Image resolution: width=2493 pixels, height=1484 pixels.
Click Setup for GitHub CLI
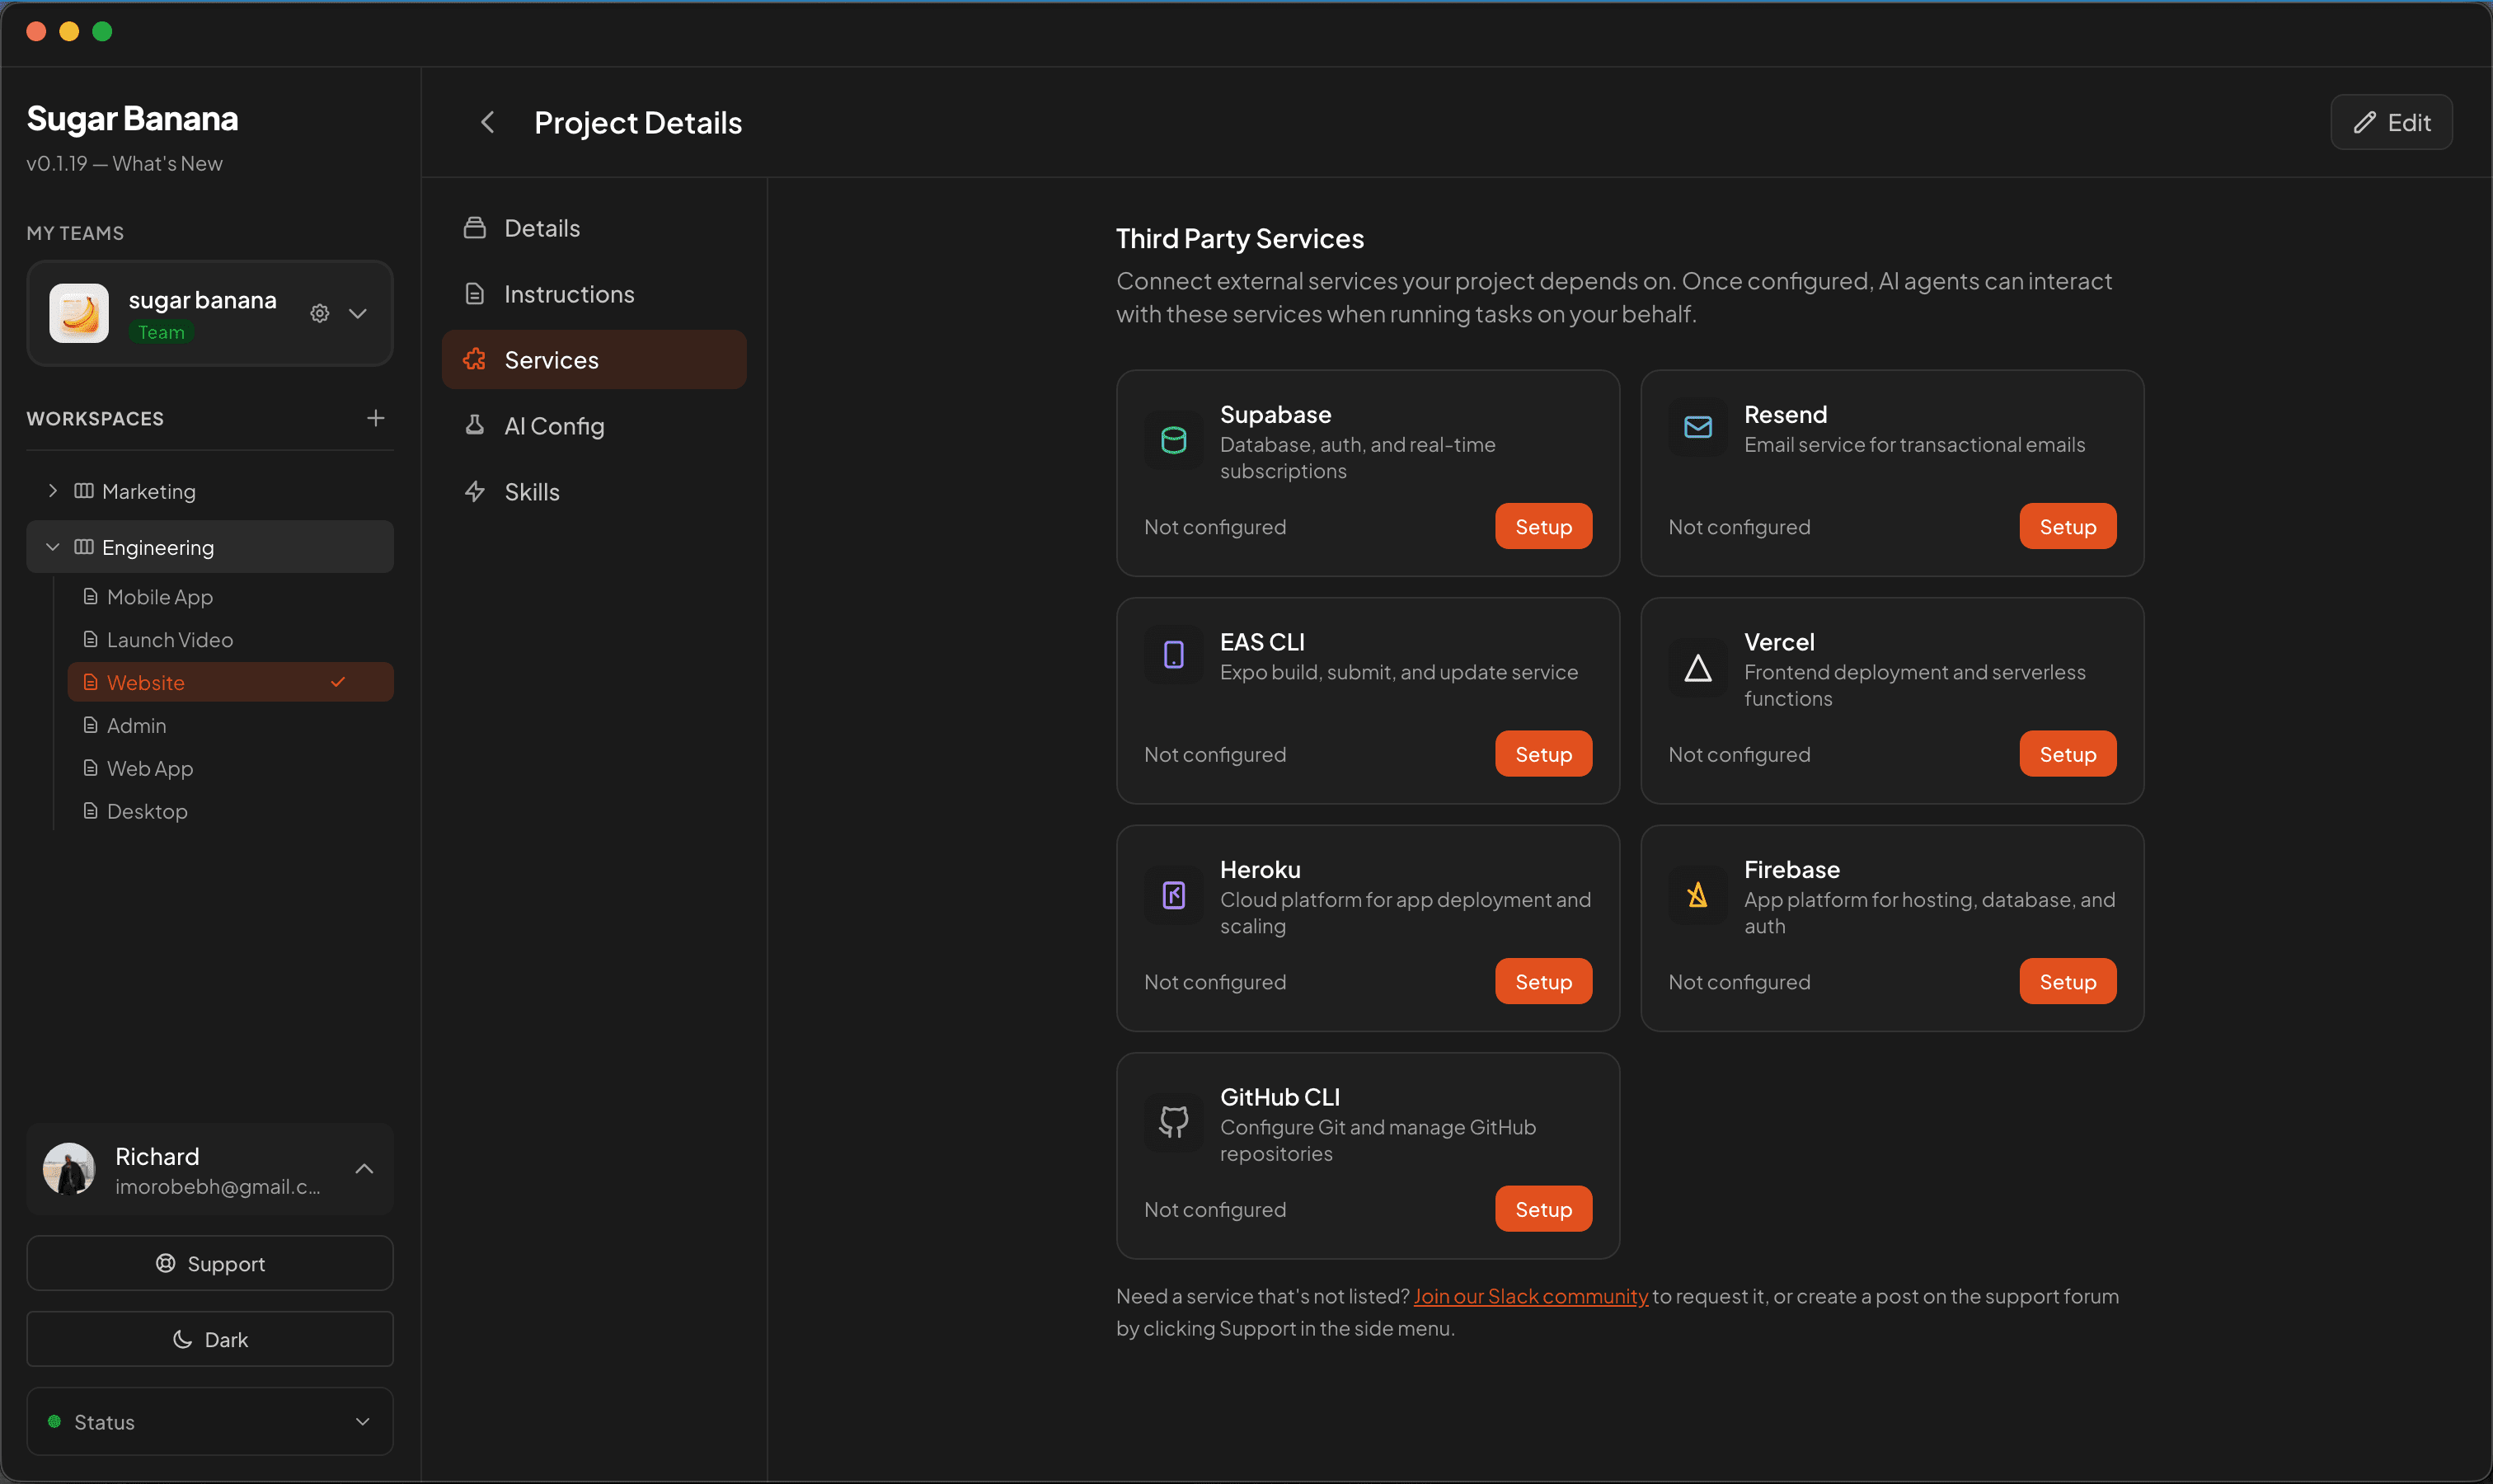pyautogui.click(x=1543, y=1209)
